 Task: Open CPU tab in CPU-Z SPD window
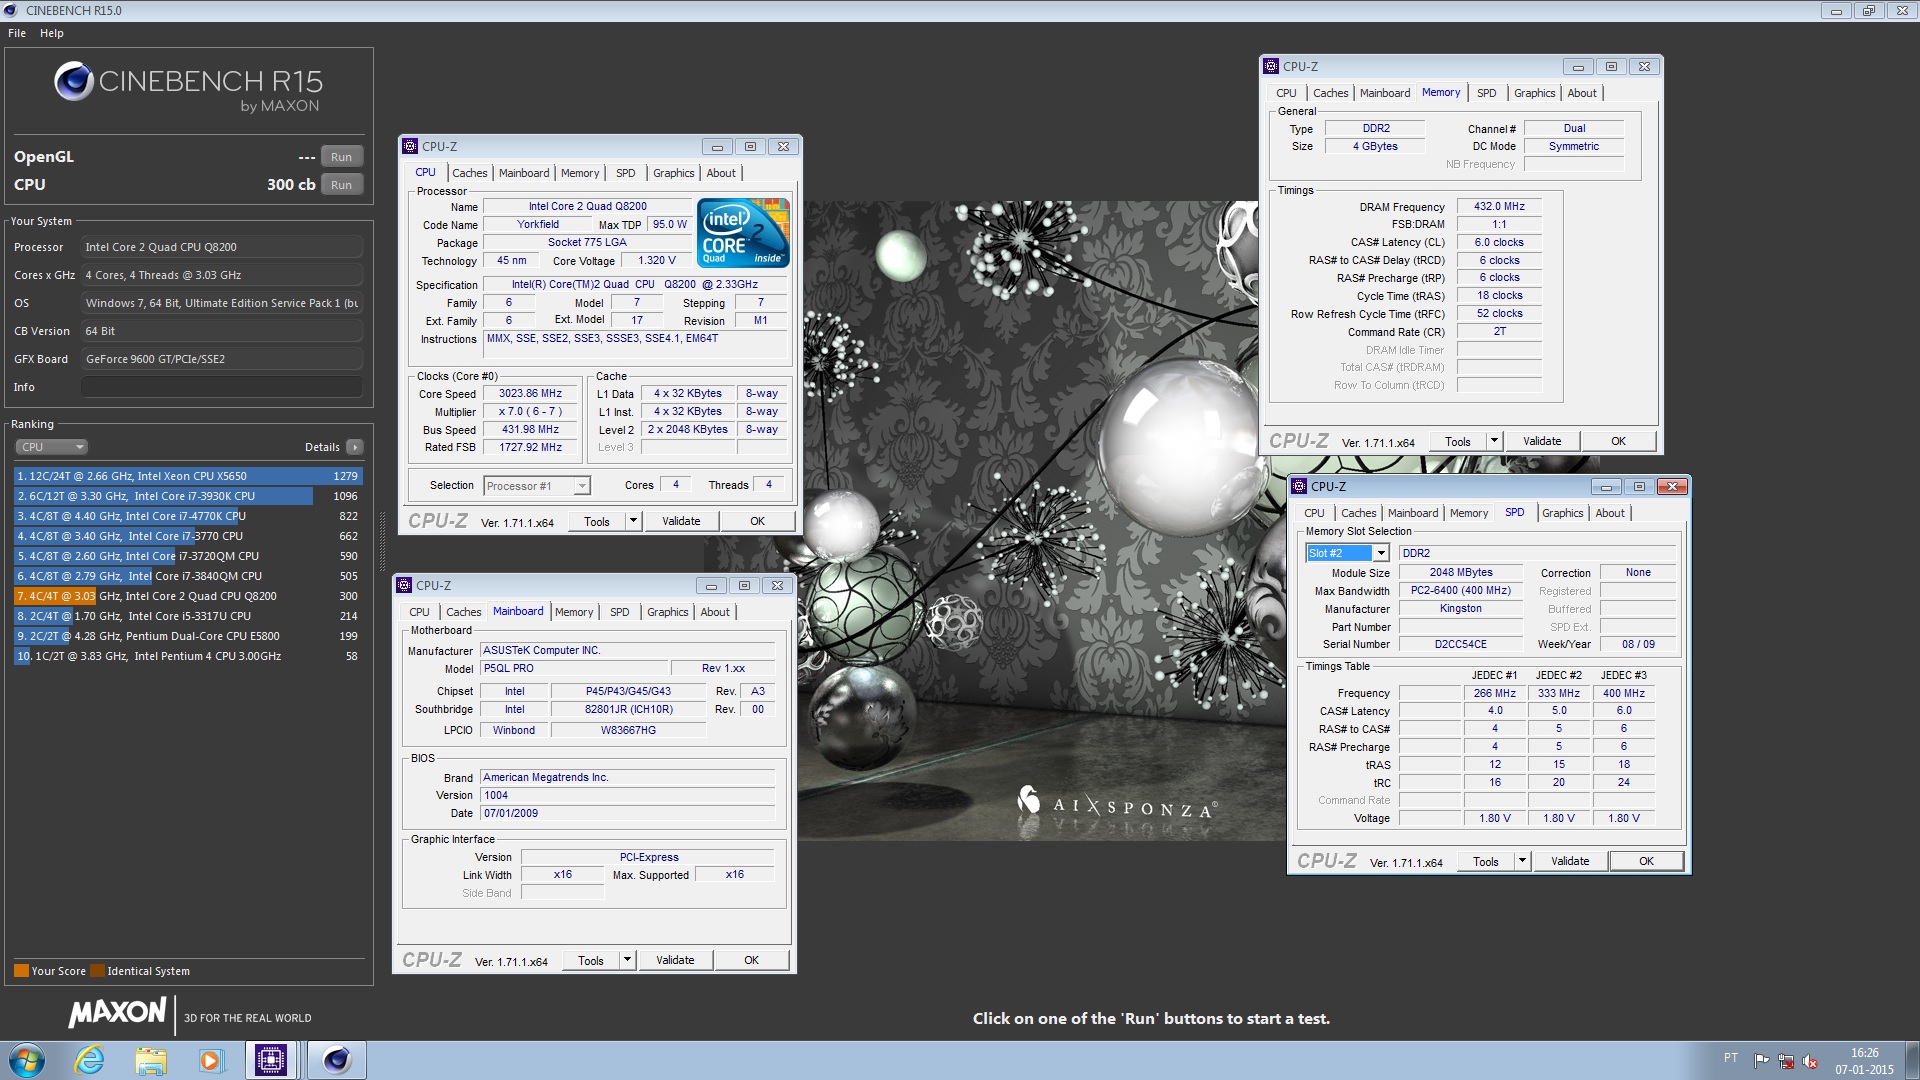[1314, 513]
